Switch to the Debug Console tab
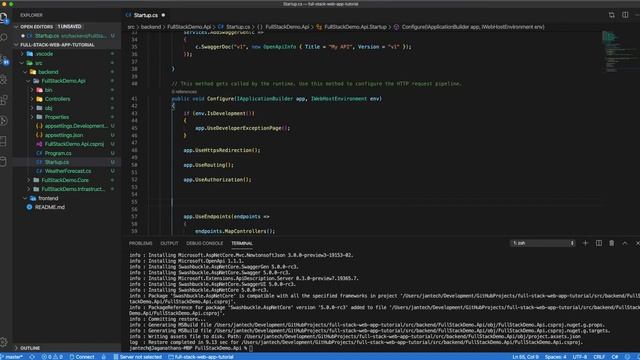This screenshot has height=360, width=640. coord(204,243)
